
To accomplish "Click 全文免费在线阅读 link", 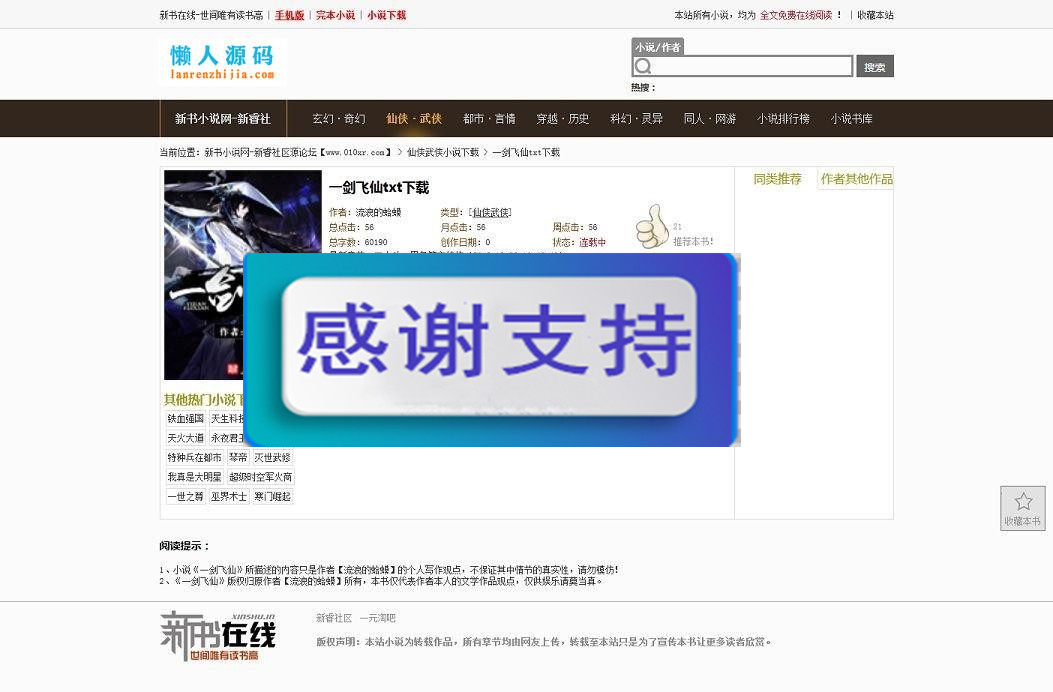I will (x=796, y=15).
